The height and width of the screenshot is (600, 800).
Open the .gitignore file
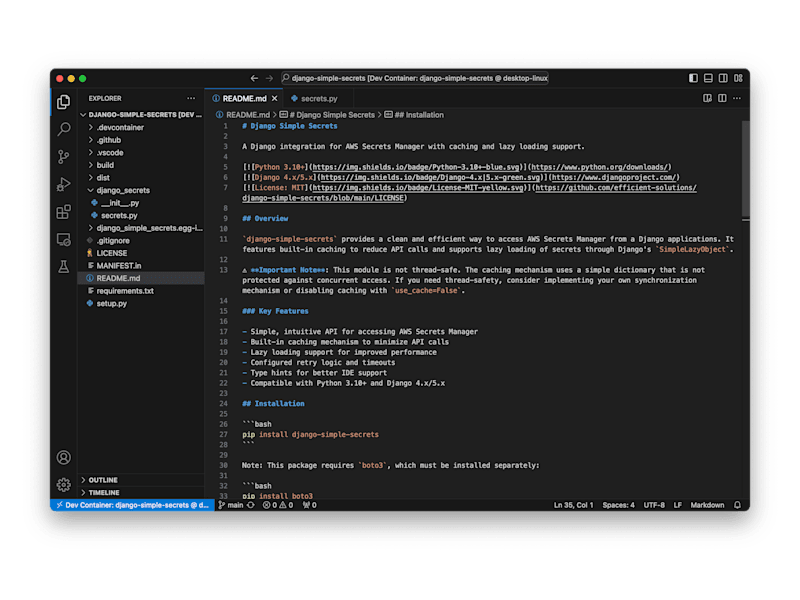pyautogui.click(x=141, y=240)
